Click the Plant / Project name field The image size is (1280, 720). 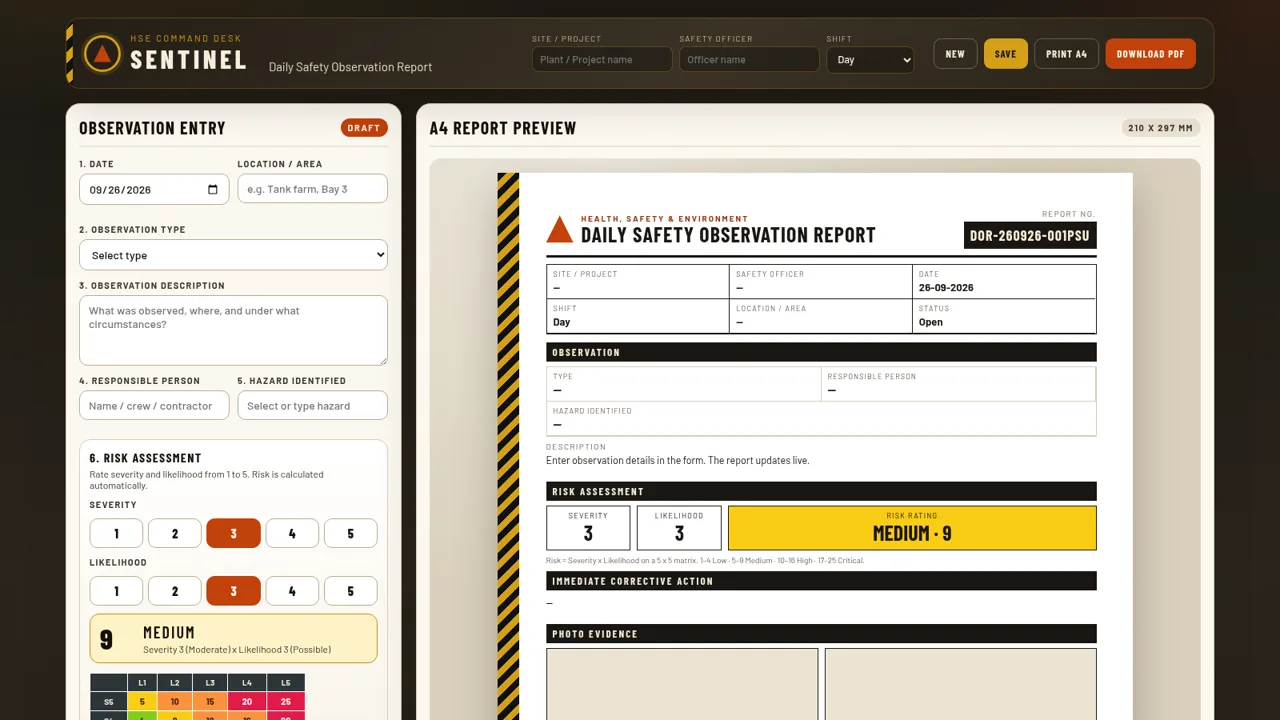602,60
